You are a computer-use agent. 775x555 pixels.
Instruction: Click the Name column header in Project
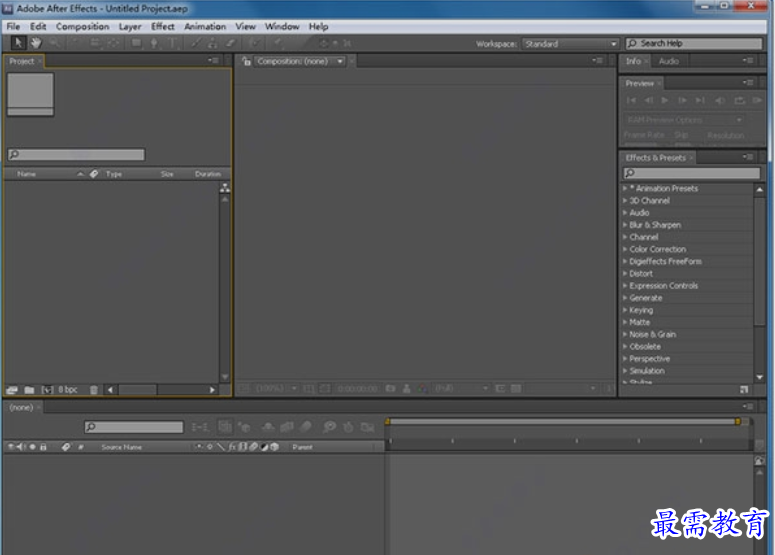[26, 174]
